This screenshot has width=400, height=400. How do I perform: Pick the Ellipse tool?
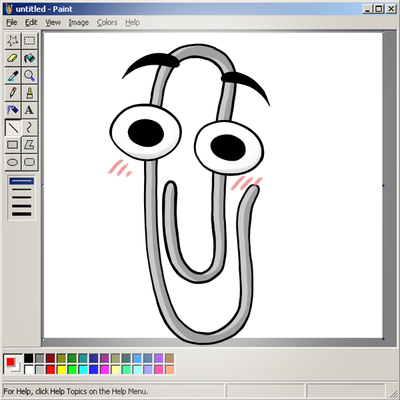coord(13,162)
